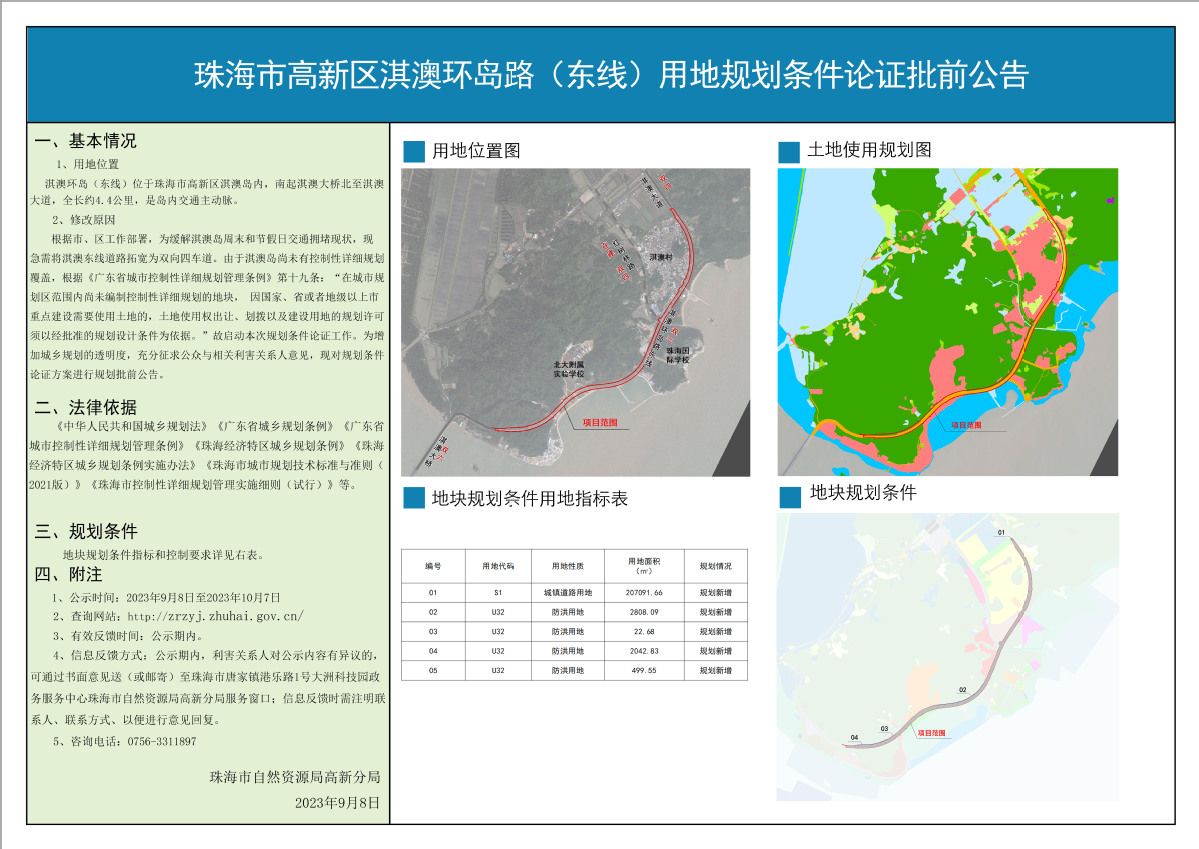Image resolution: width=1199 pixels, height=849 pixels.
Task: Click the signature 珠海市自然资源局高新分局
Action: (295, 777)
